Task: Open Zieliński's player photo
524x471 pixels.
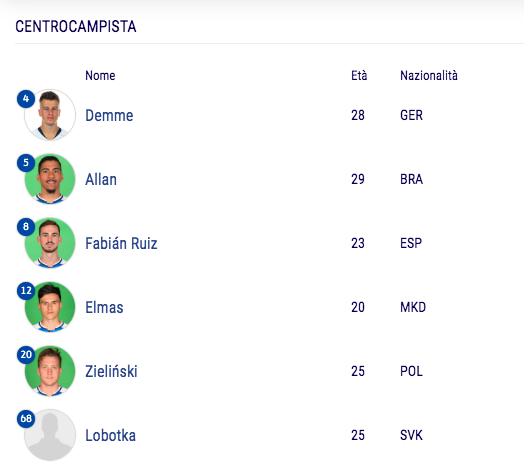Action: click(x=50, y=371)
